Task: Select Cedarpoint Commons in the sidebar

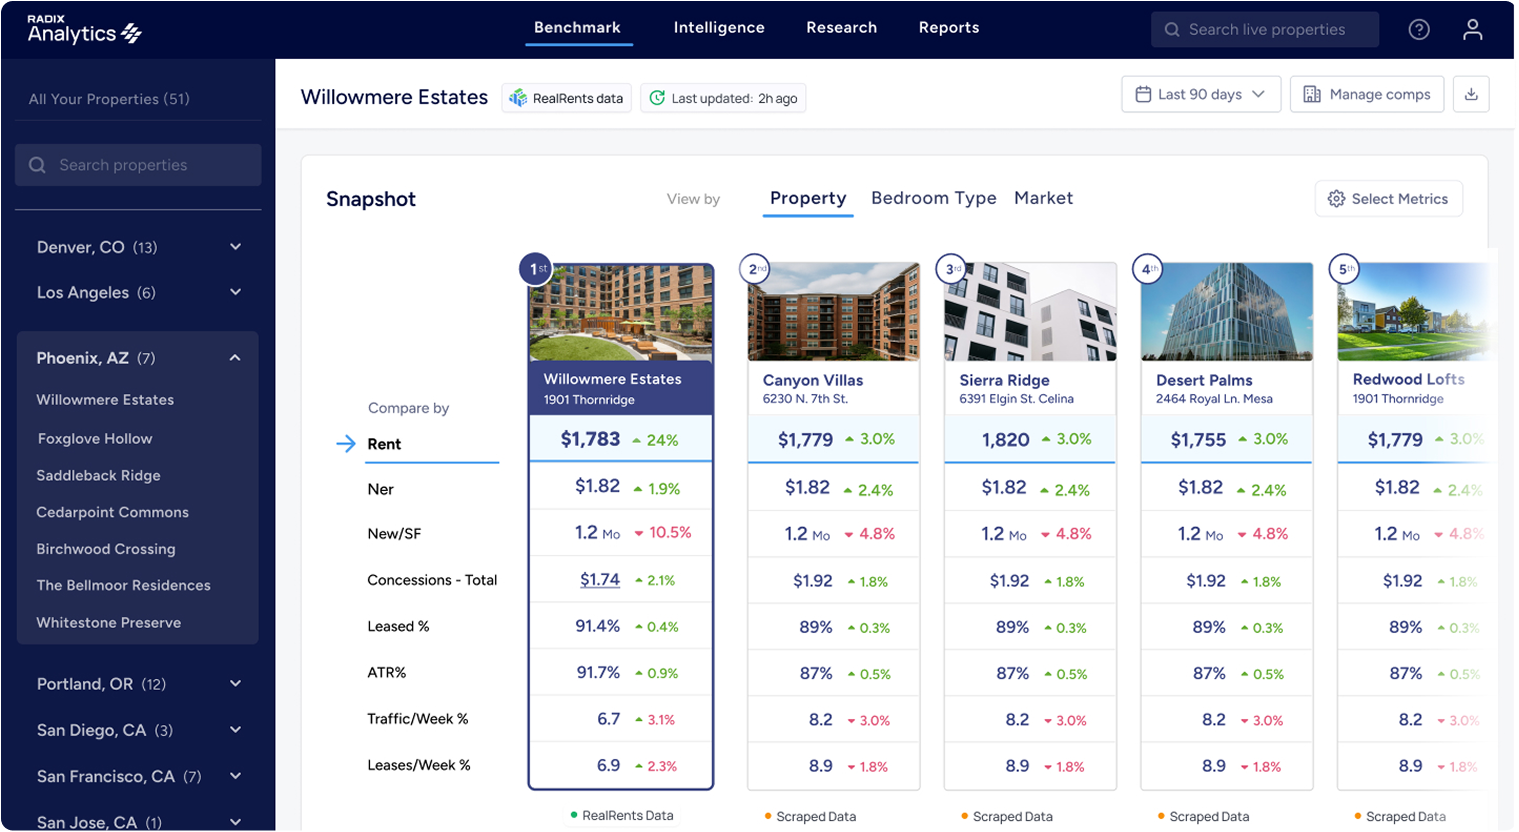Action: [112, 512]
